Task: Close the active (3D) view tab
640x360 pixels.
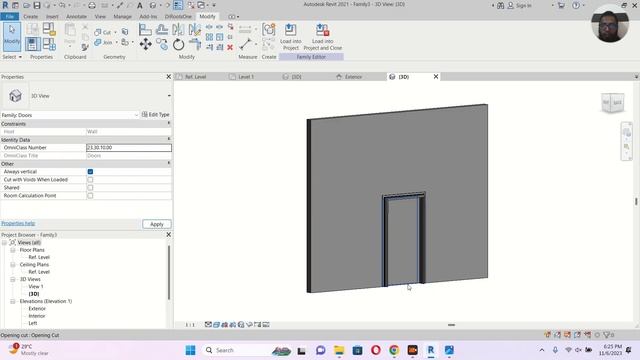Action: pyautogui.click(x=436, y=77)
